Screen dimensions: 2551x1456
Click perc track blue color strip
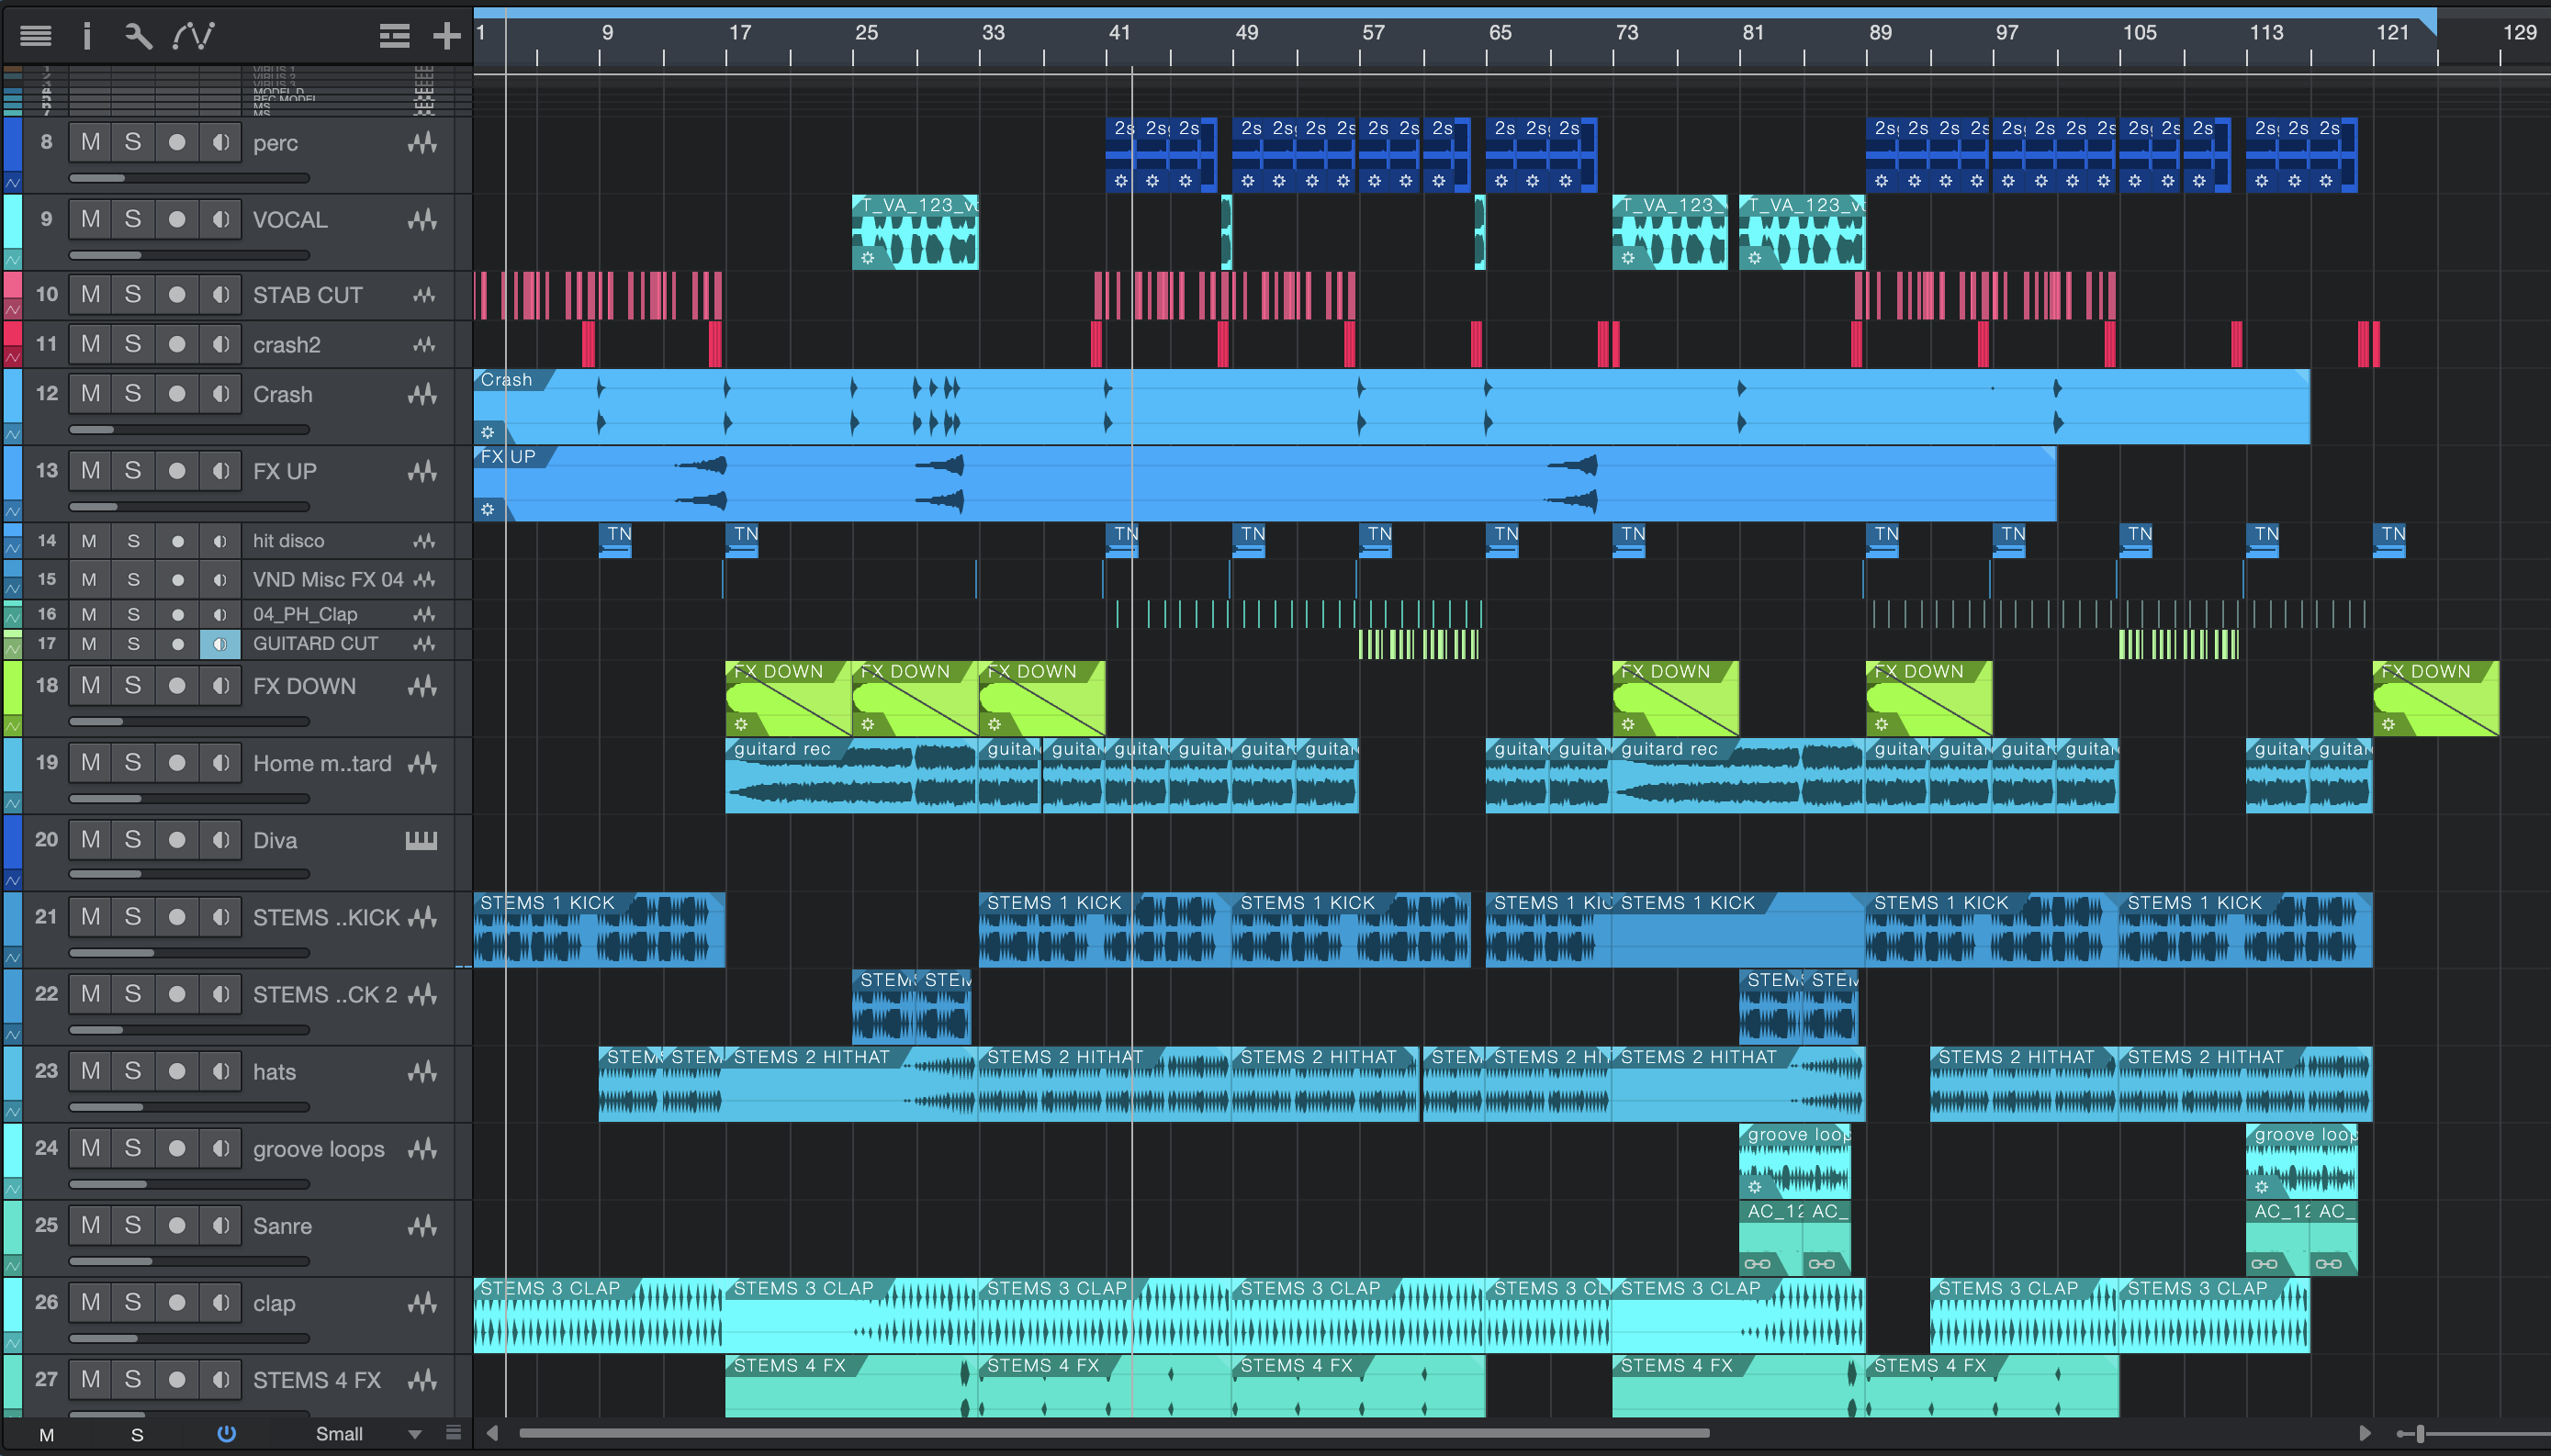[x=13, y=145]
